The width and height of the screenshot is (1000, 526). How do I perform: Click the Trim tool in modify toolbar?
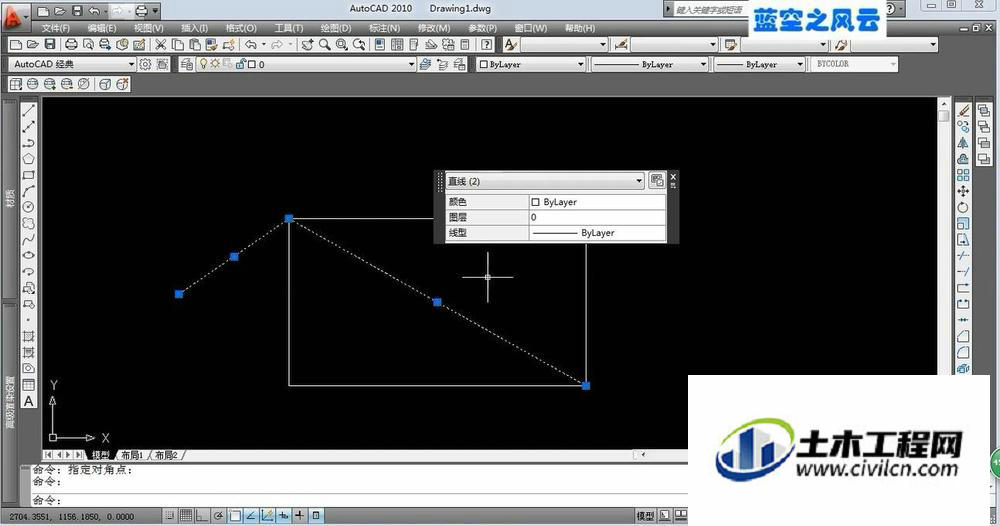tap(963, 256)
